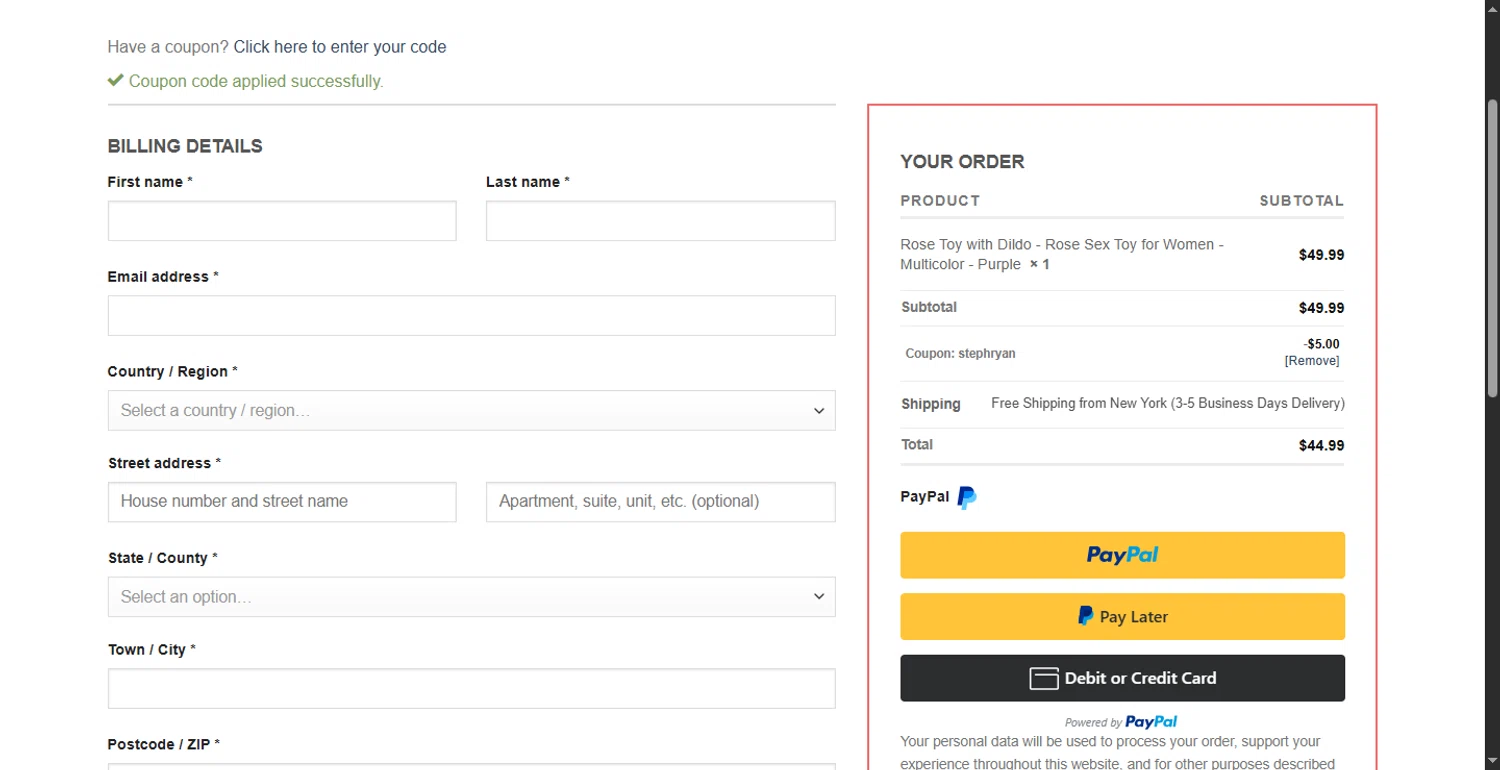Focus the Apartment, suite, unit field
Image resolution: width=1500 pixels, height=770 pixels.
[660, 502]
